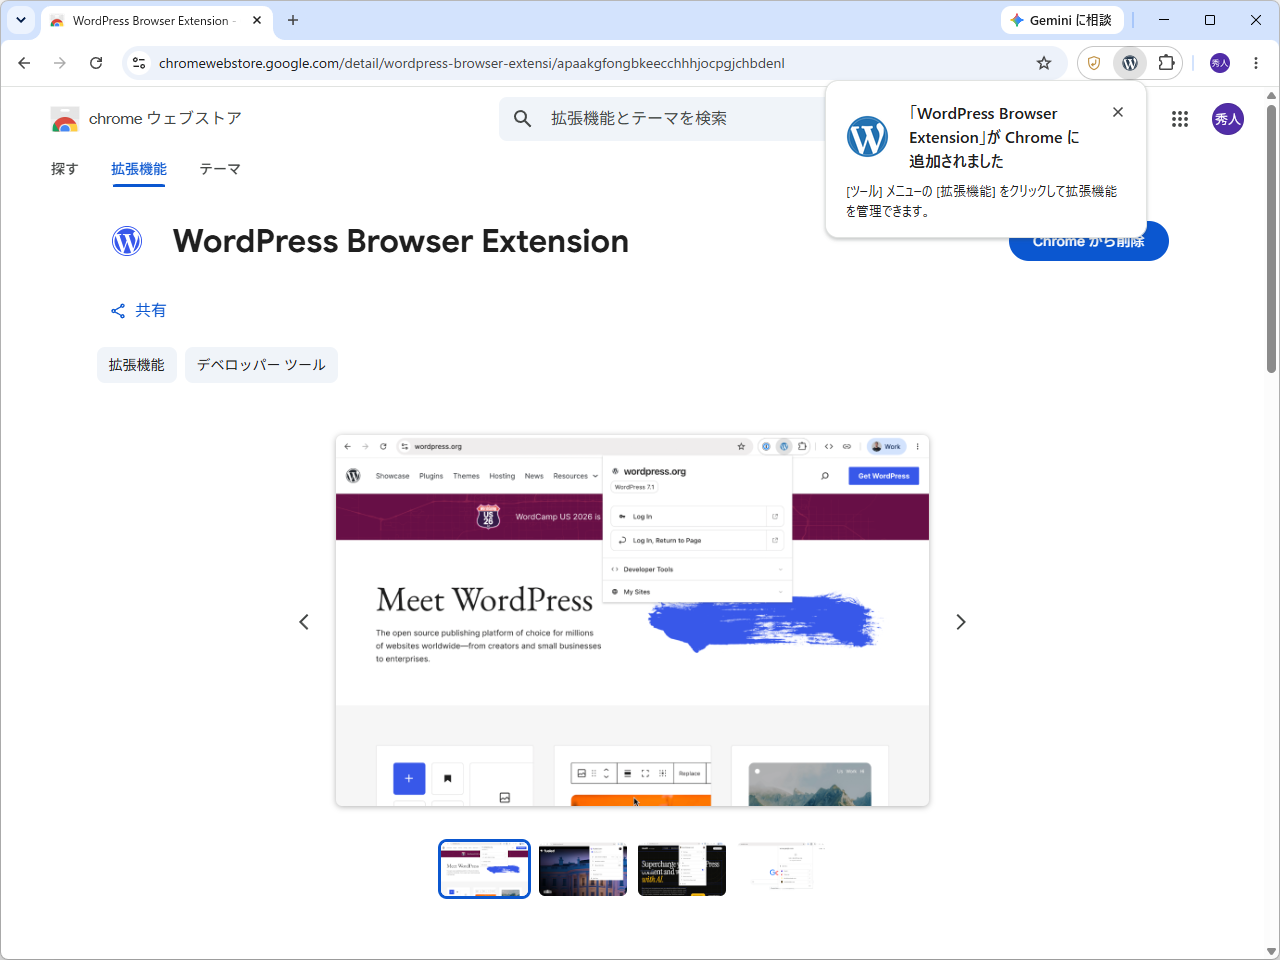Dismiss the extension-added notification popup
Image resolution: width=1280 pixels, height=960 pixels.
pos(1118,112)
